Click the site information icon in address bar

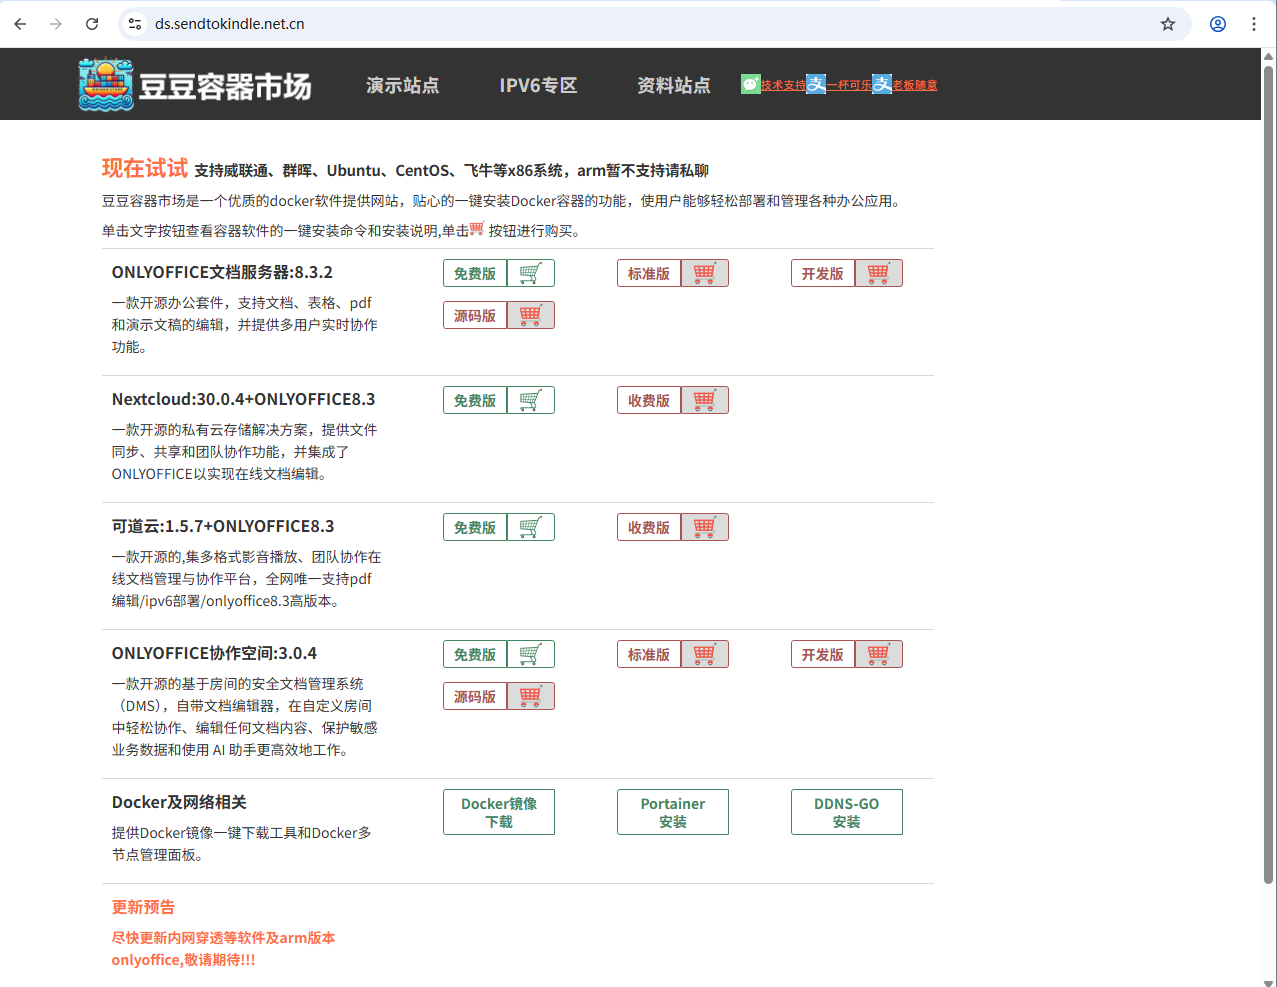point(135,24)
